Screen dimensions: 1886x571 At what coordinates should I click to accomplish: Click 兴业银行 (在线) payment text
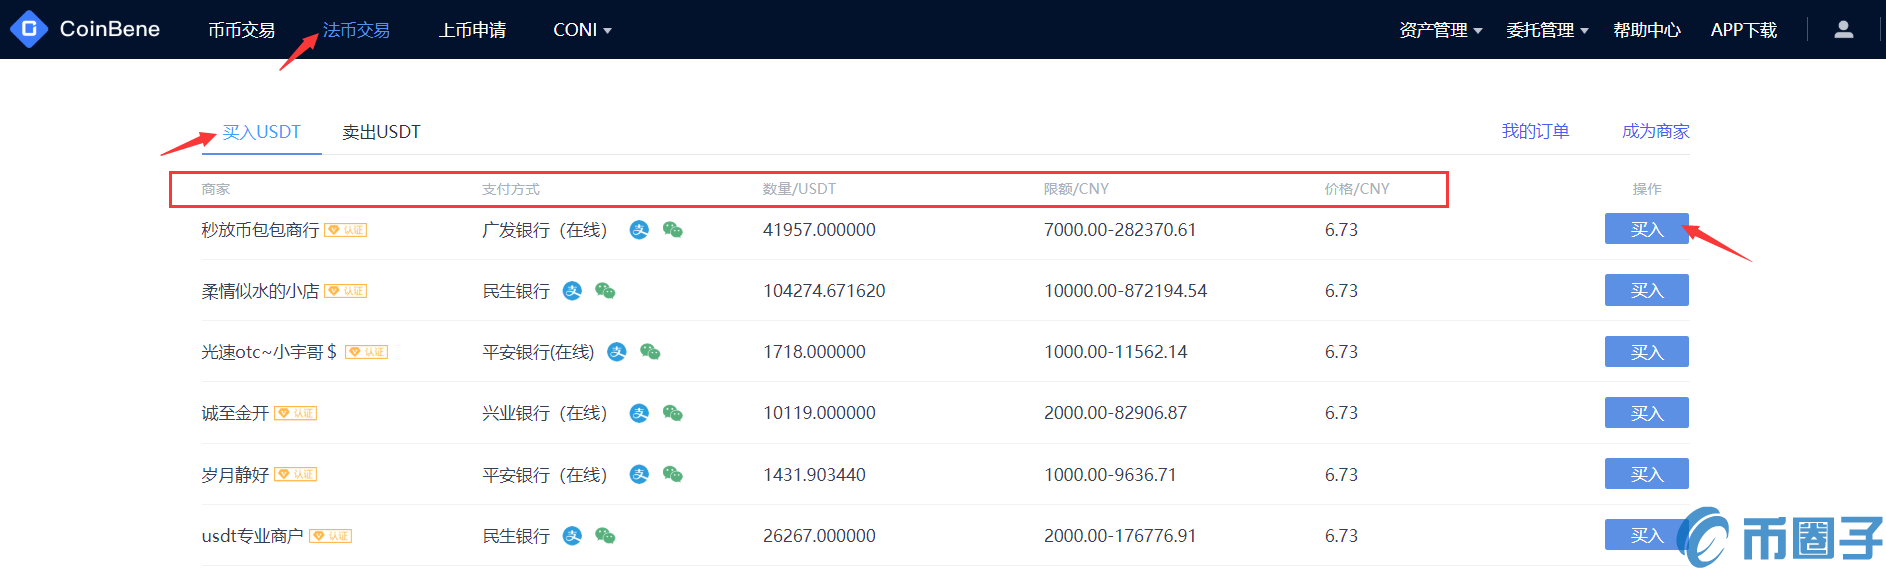[x=545, y=413]
